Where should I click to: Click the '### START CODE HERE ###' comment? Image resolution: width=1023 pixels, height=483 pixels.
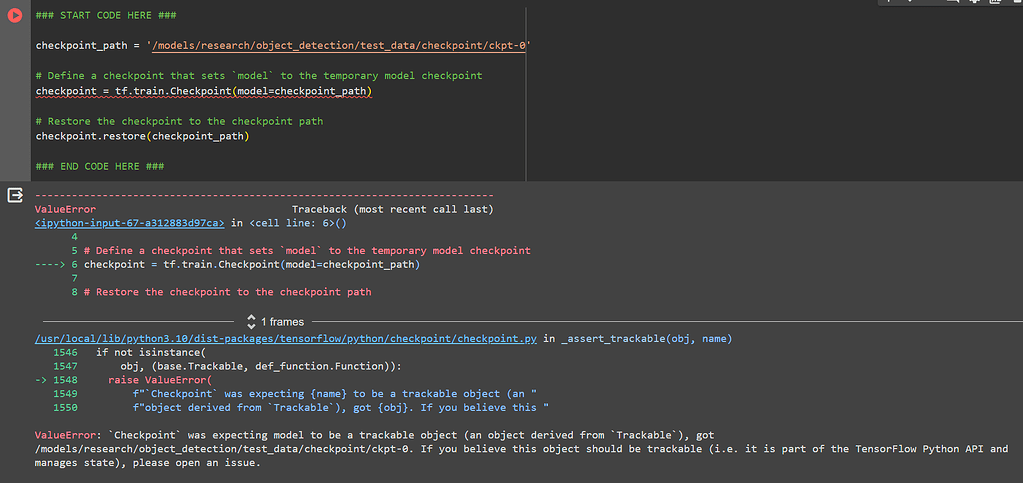(x=100, y=17)
